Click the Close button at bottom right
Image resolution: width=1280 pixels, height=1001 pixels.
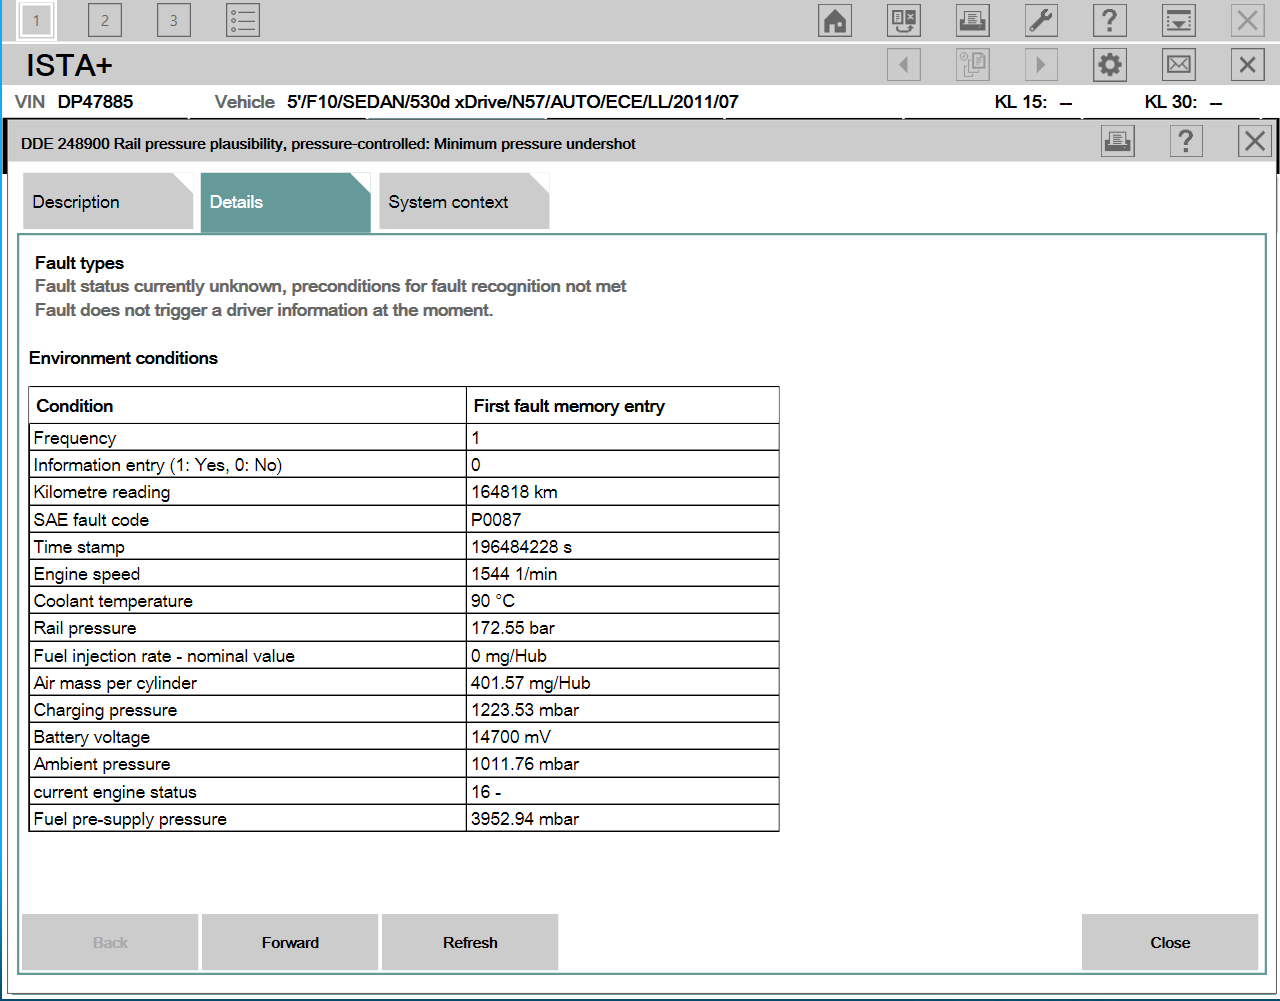tap(1169, 943)
